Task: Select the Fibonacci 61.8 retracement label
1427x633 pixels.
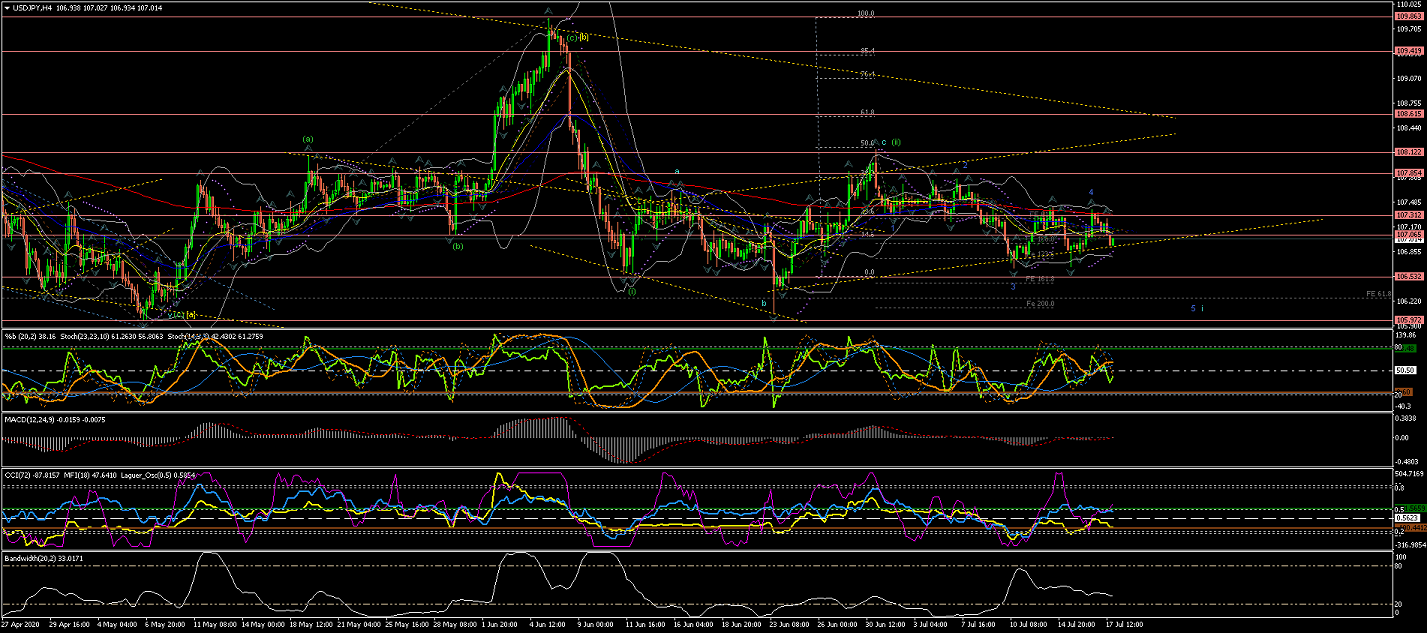Action: [866, 113]
